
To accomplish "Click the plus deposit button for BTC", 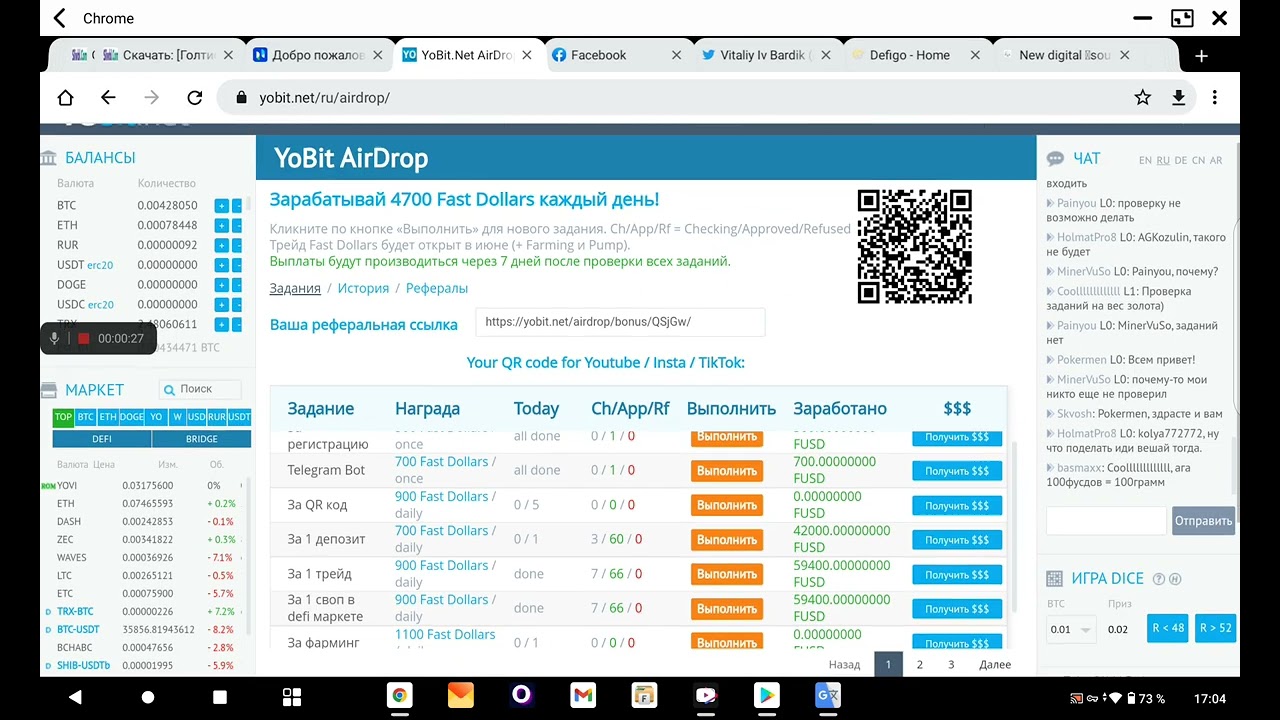I will pos(221,206).
